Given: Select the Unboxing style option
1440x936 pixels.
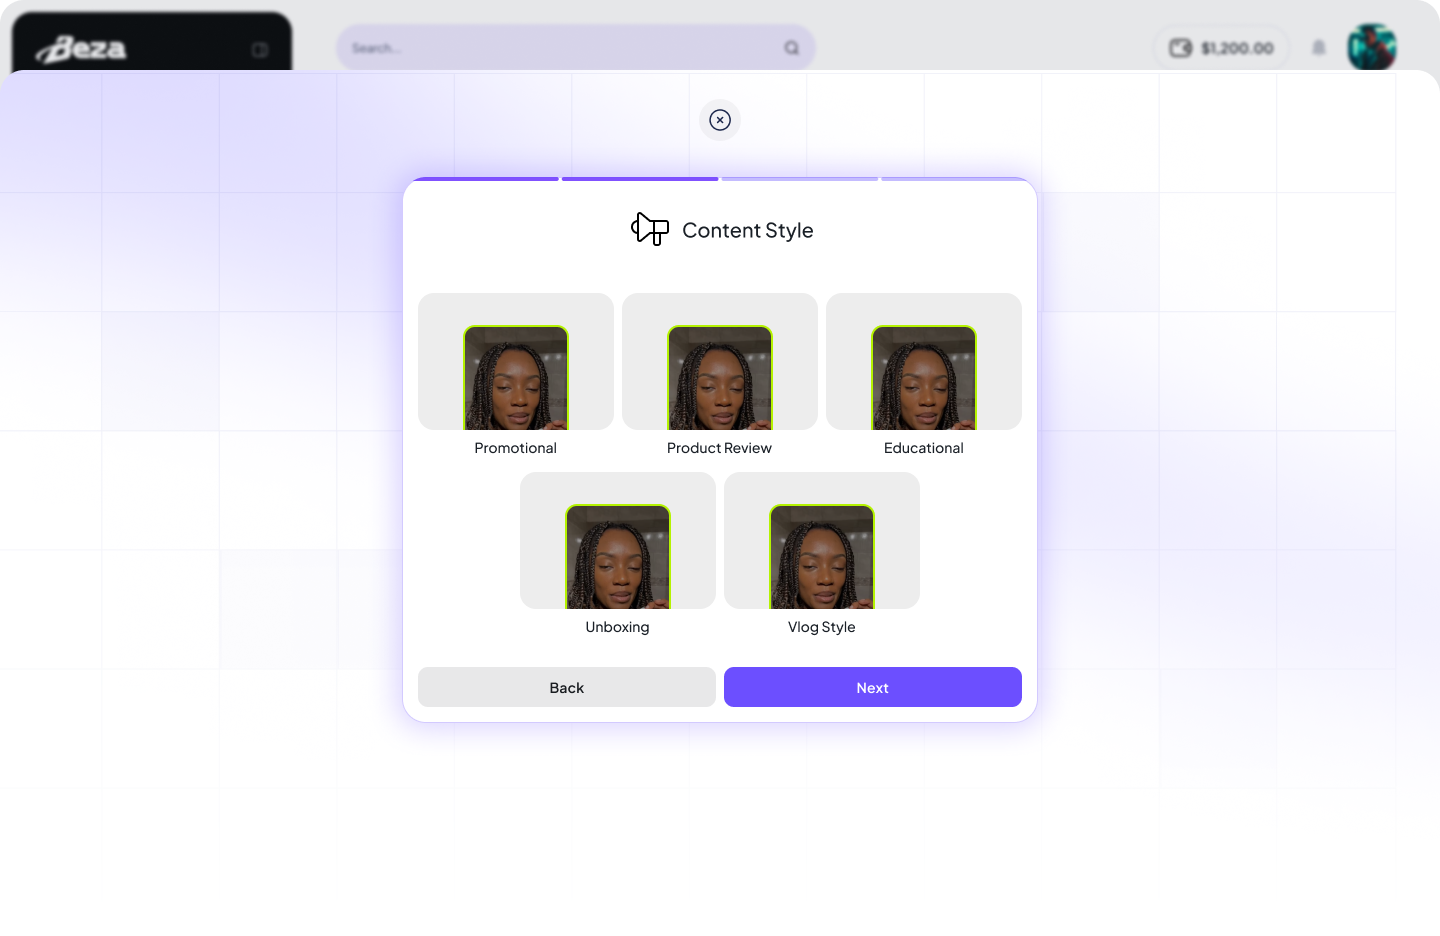Looking at the screenshot, I should (x=618, y=554).
